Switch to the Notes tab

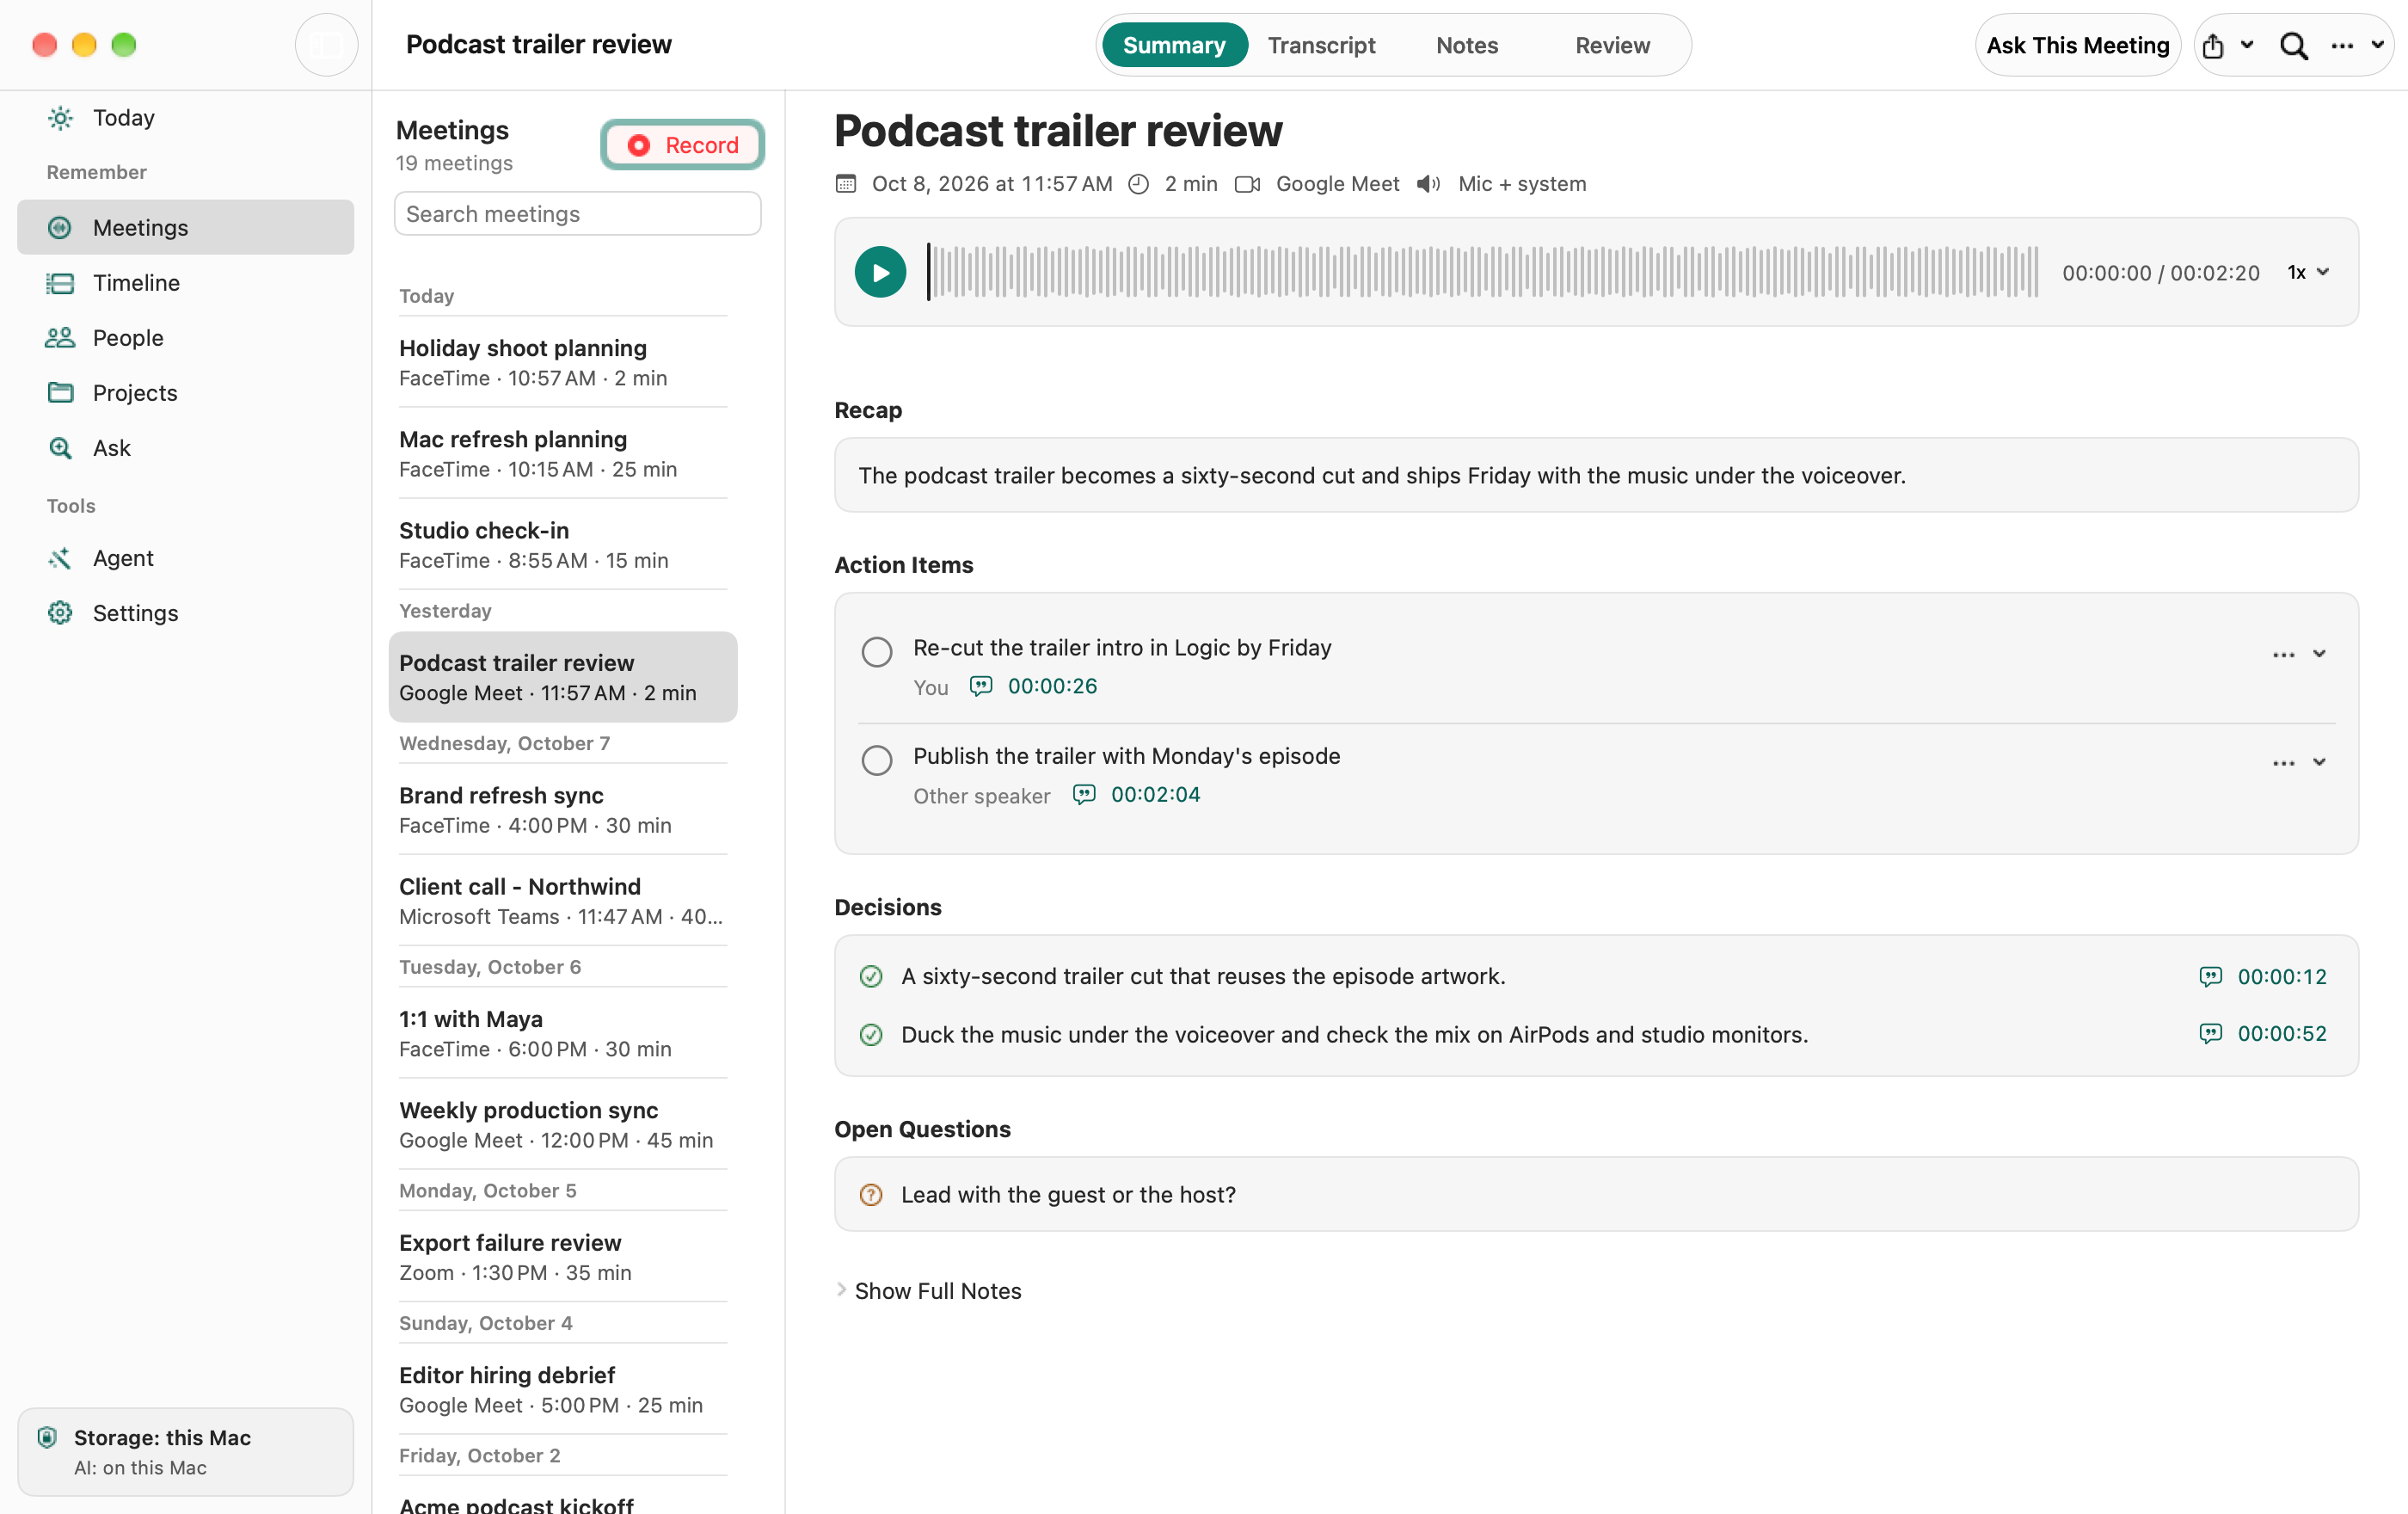pyautogui.click(x=1467, y=45)
